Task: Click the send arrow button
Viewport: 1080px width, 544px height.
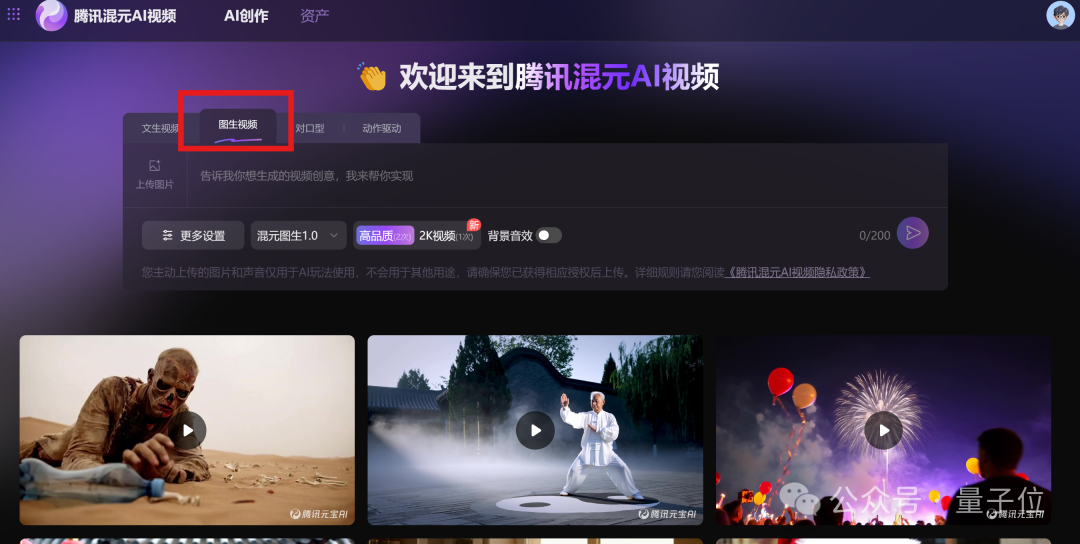Action: click(913, 233)
